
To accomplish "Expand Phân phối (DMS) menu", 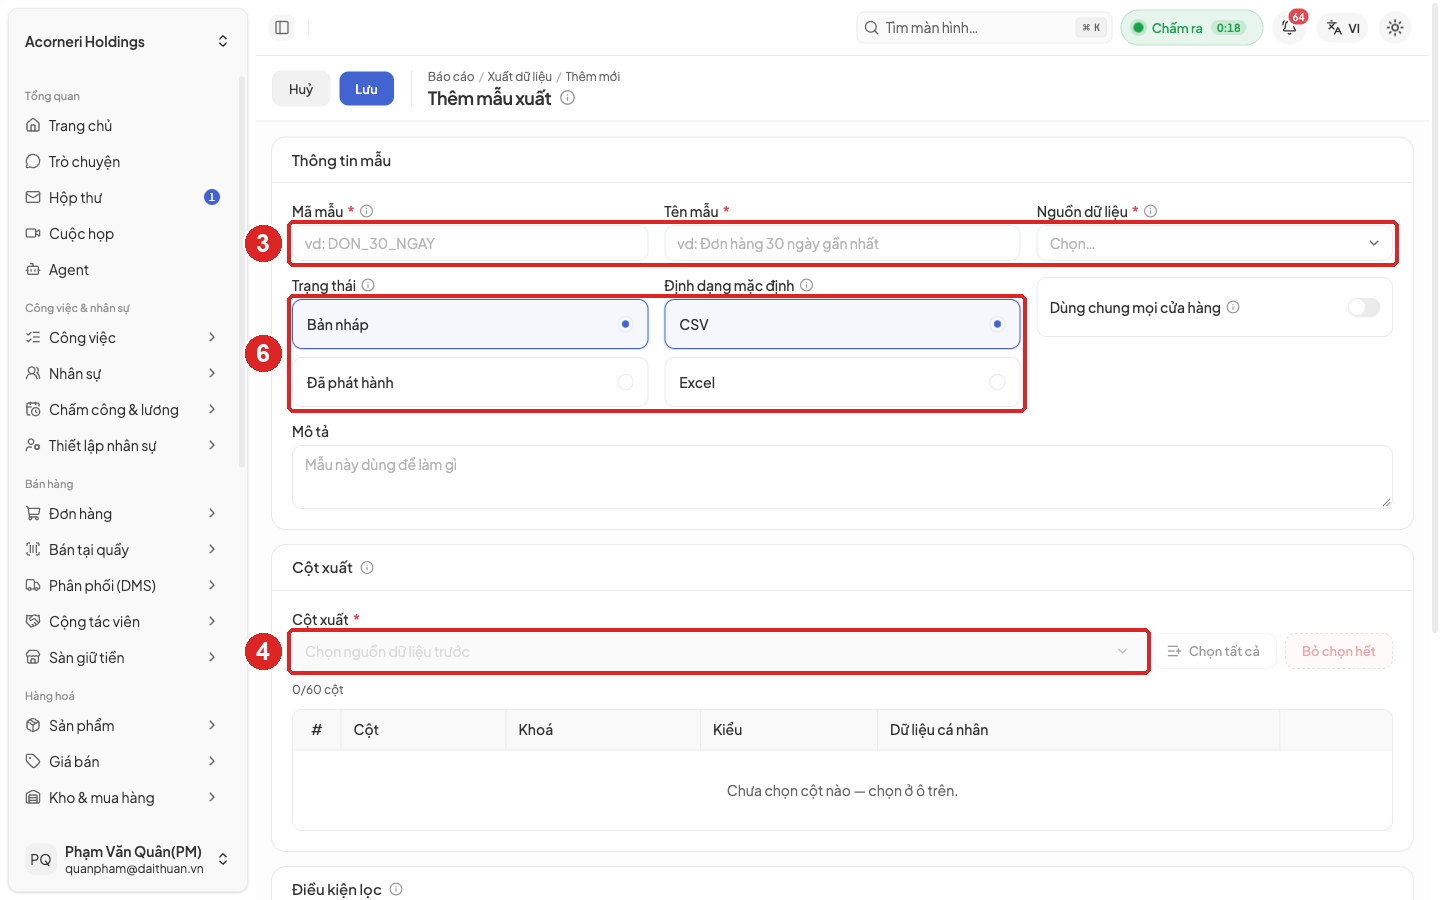I will pos(125,586).
